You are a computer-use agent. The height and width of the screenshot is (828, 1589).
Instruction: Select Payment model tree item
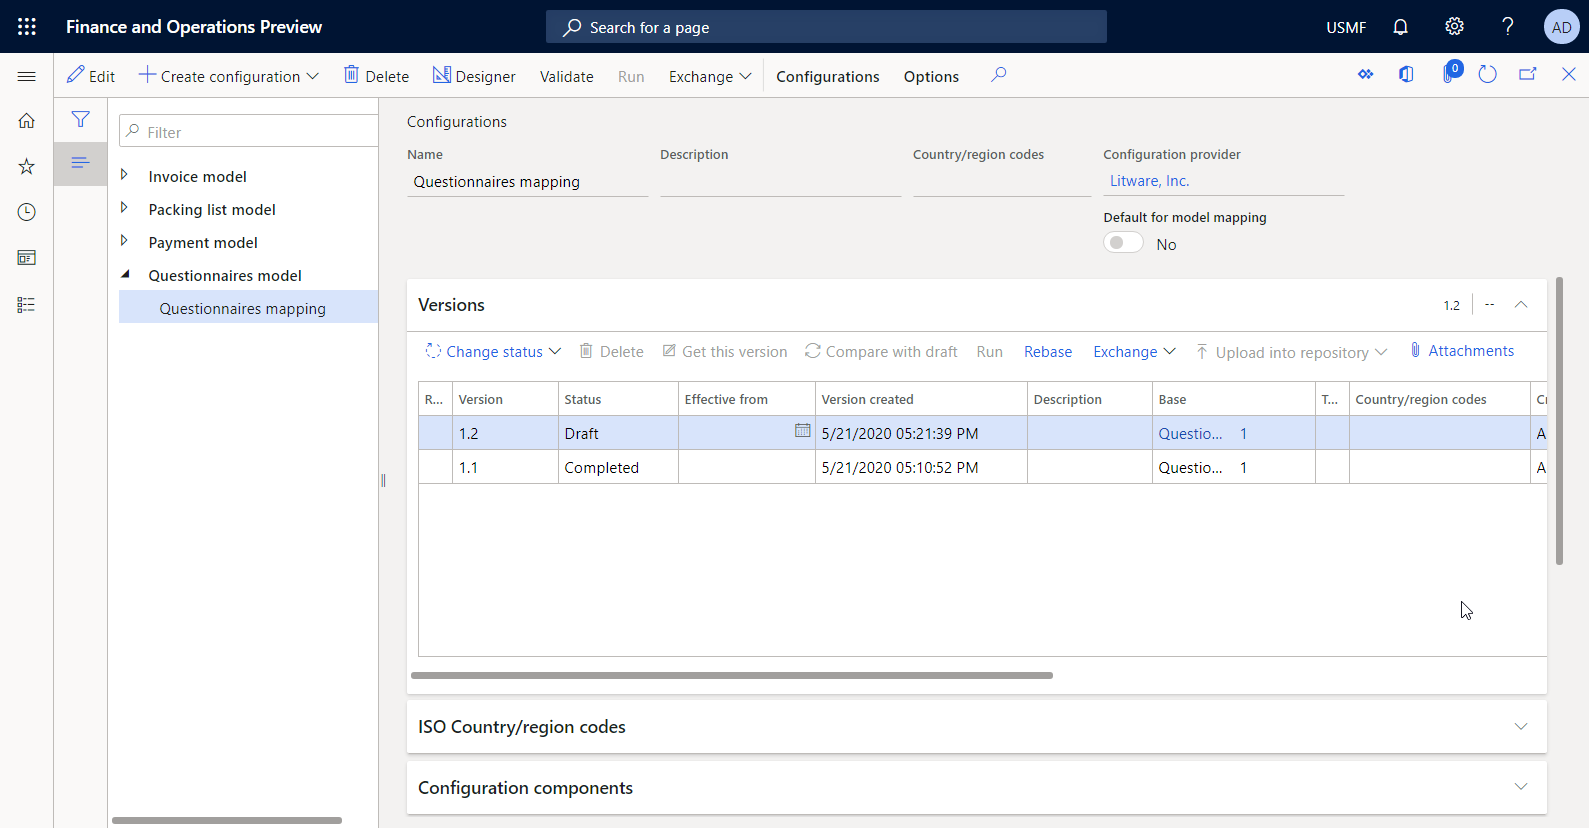(x=203, y=242)
